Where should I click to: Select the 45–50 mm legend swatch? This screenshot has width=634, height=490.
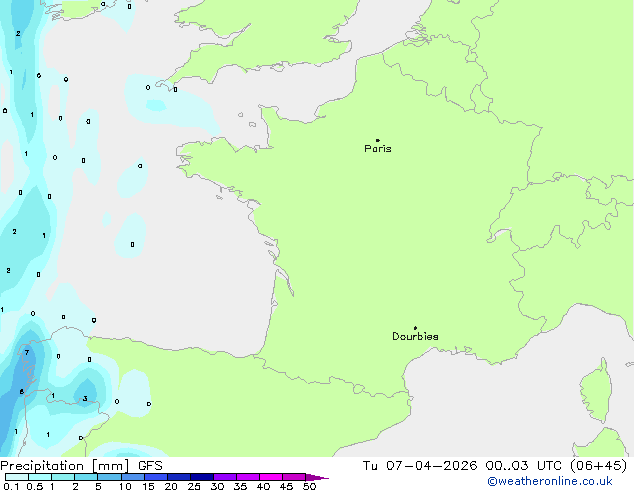pyautogui.click(x=294, y=477)
